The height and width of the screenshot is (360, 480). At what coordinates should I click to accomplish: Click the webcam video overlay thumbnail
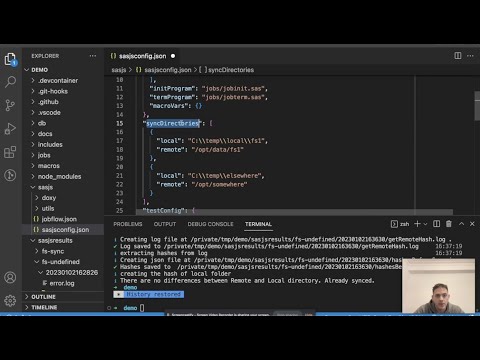pos(438,286)
